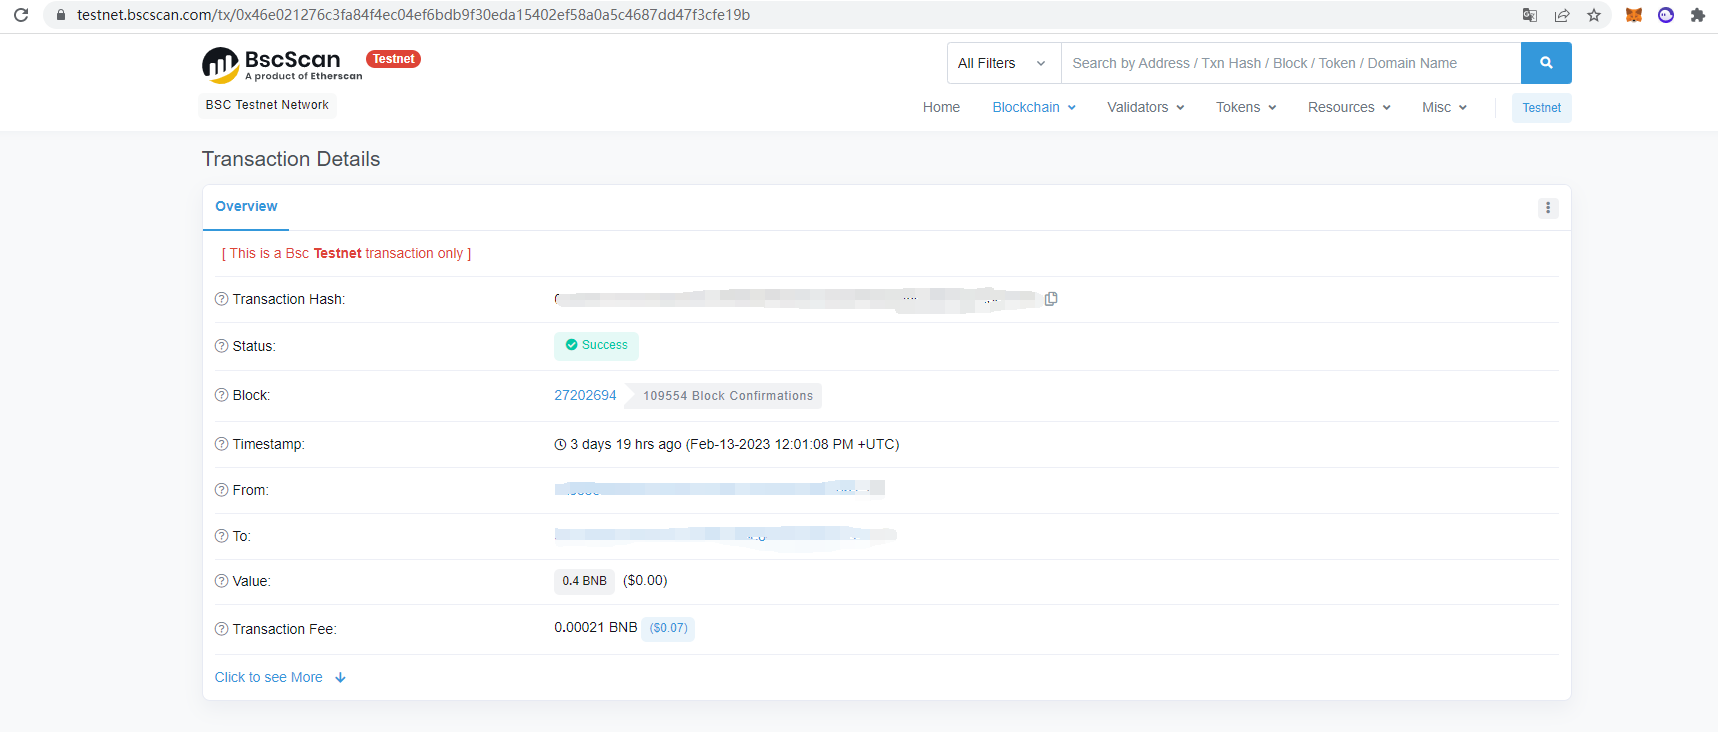Expand the Validators navigation menu
The image size is (1718, 732).
coord(1145,107)
